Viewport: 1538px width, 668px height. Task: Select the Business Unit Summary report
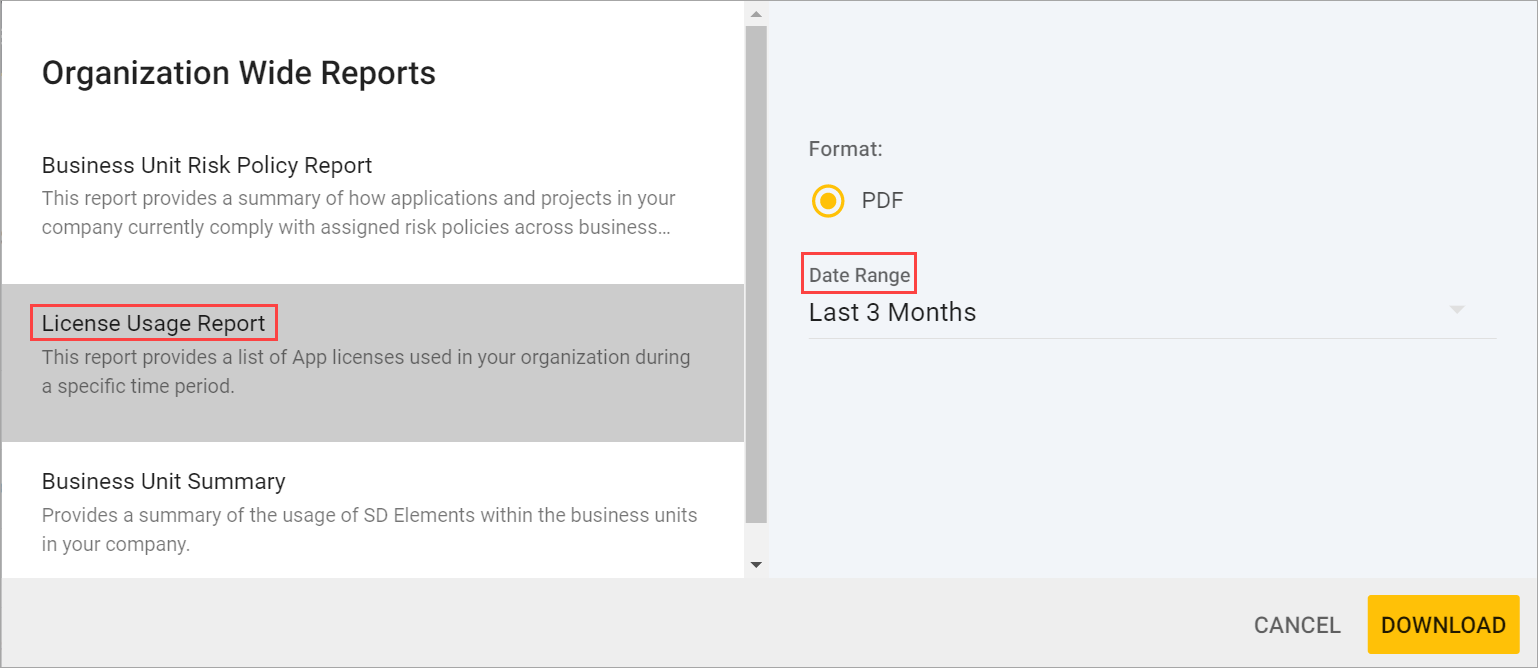click(163, 481)
